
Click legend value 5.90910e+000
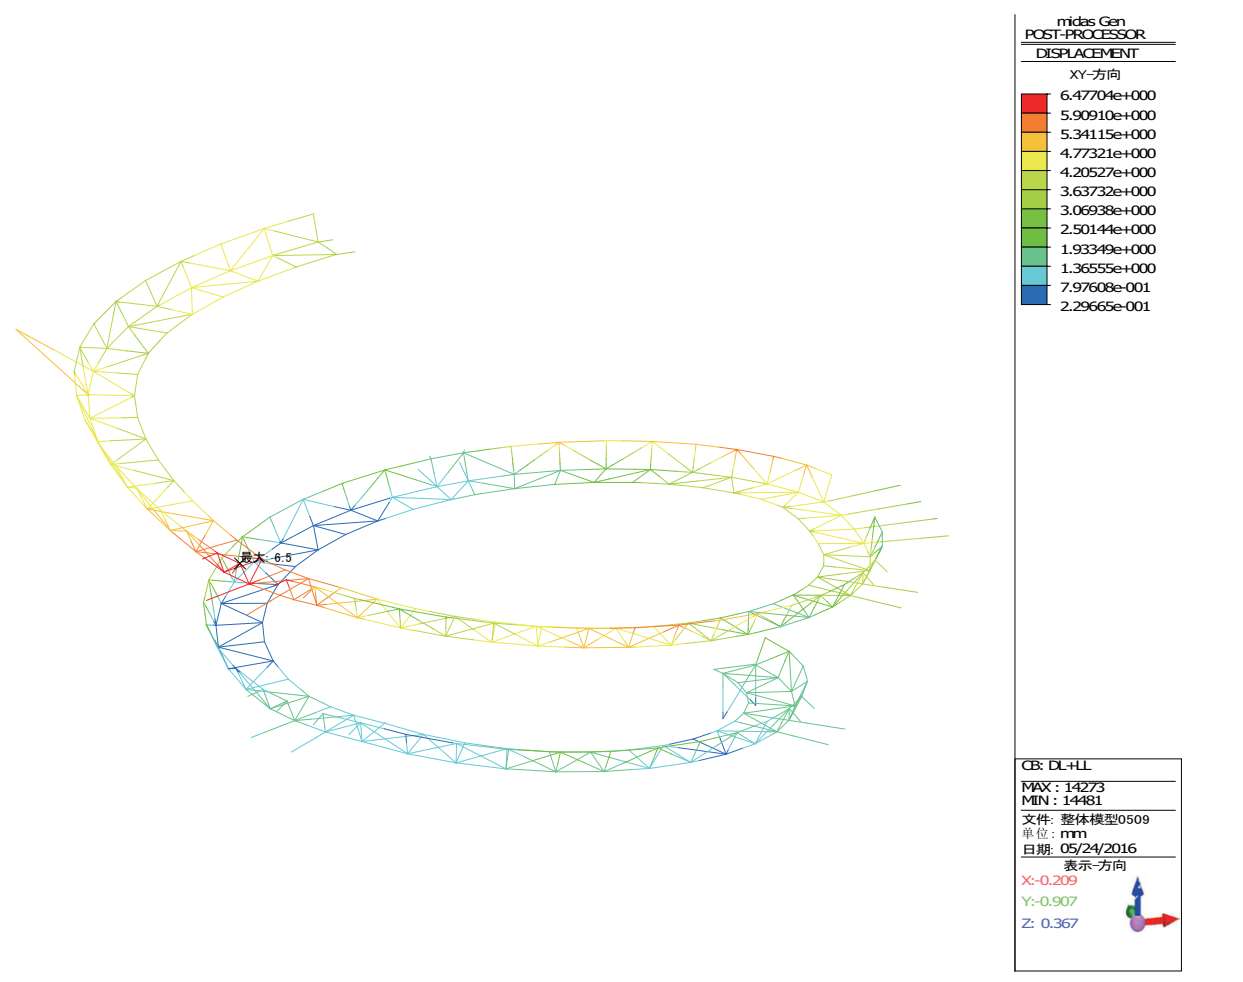[x=1107, y=115]
